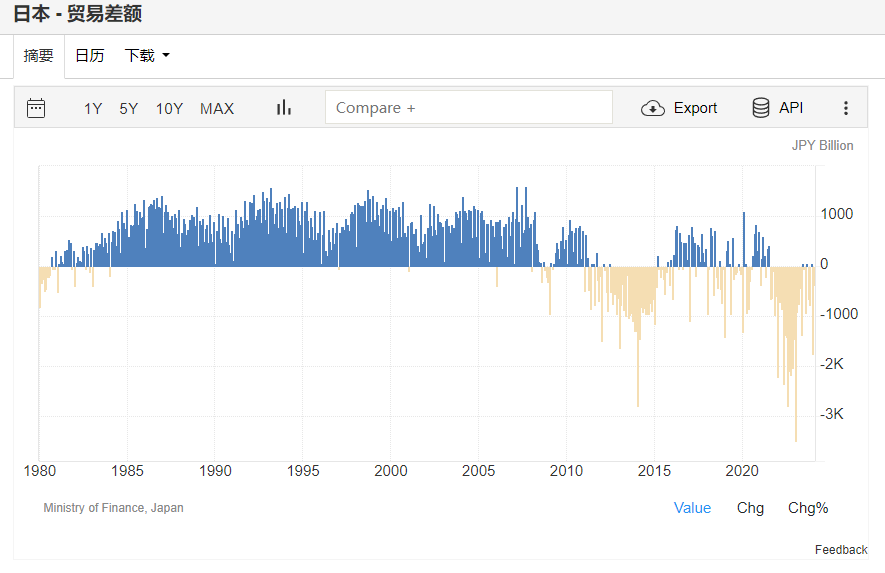Viewport: 885px width, 573px height.
Task: Open the calendar date range picker
Action: [36, 108]
